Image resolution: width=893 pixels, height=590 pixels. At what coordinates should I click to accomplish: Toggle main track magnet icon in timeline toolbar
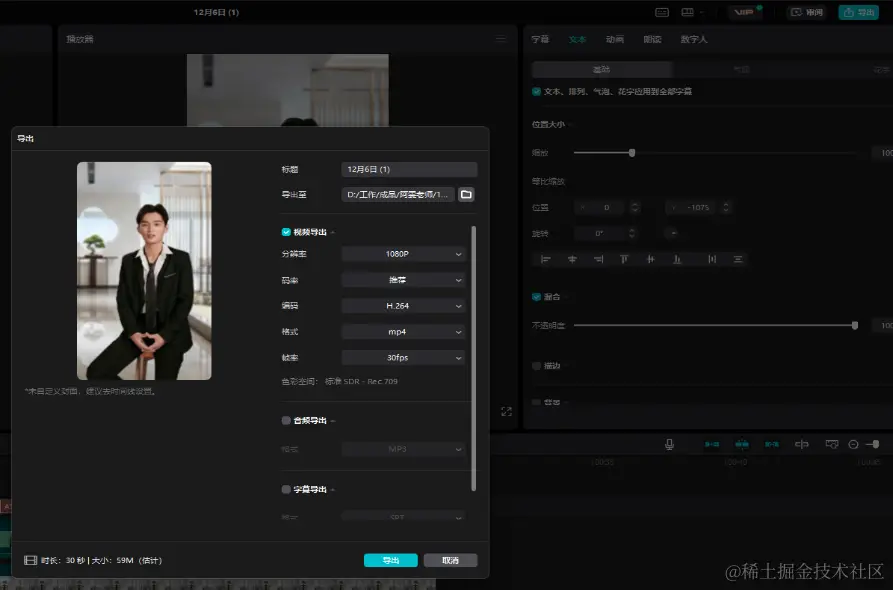click(712, 444)
